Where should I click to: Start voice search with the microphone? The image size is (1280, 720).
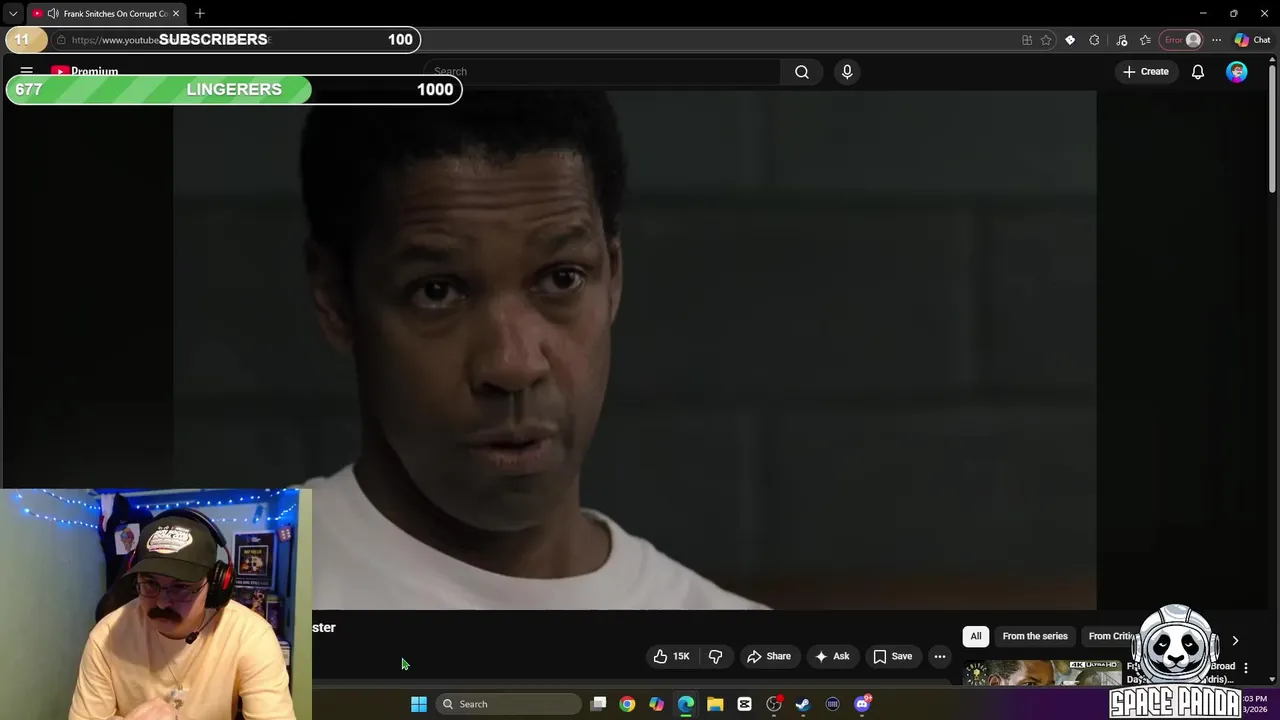click(x=847, y=72)
